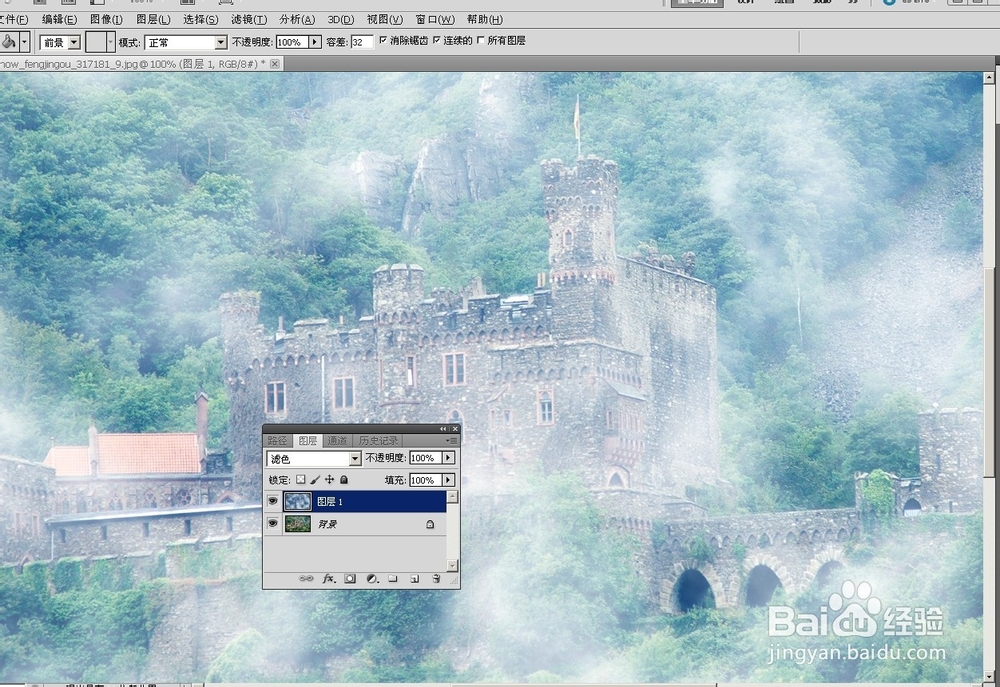Click document vertical scrollbar up arrow
This screenshot has width=1000, height=687.
pyautogui.click(x=989, y=78)
